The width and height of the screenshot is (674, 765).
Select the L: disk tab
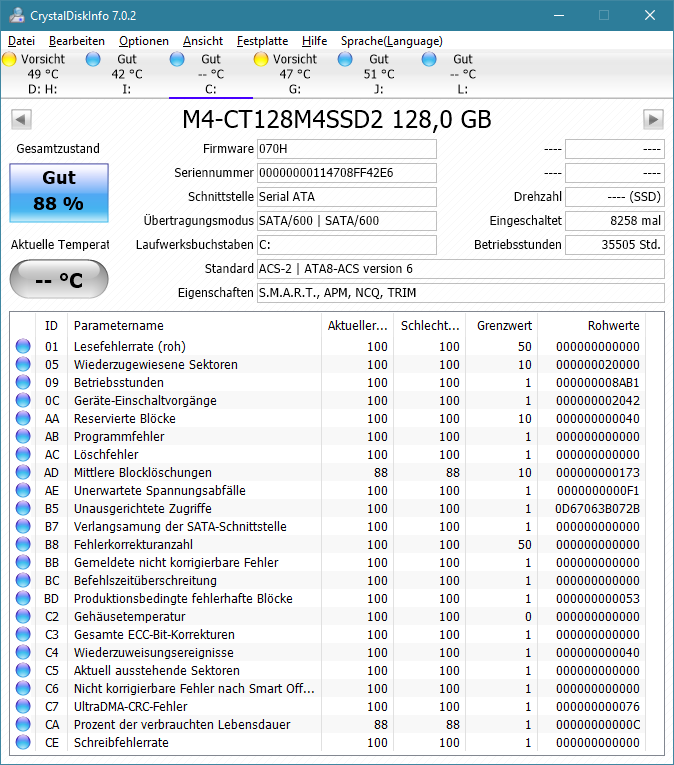tap(462, 74)
